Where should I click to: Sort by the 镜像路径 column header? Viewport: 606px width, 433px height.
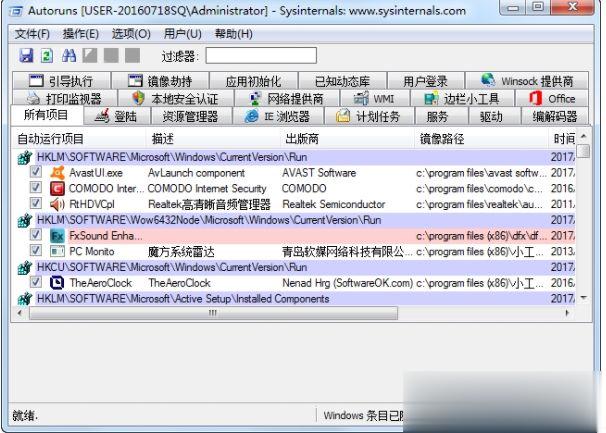[481, 139]
